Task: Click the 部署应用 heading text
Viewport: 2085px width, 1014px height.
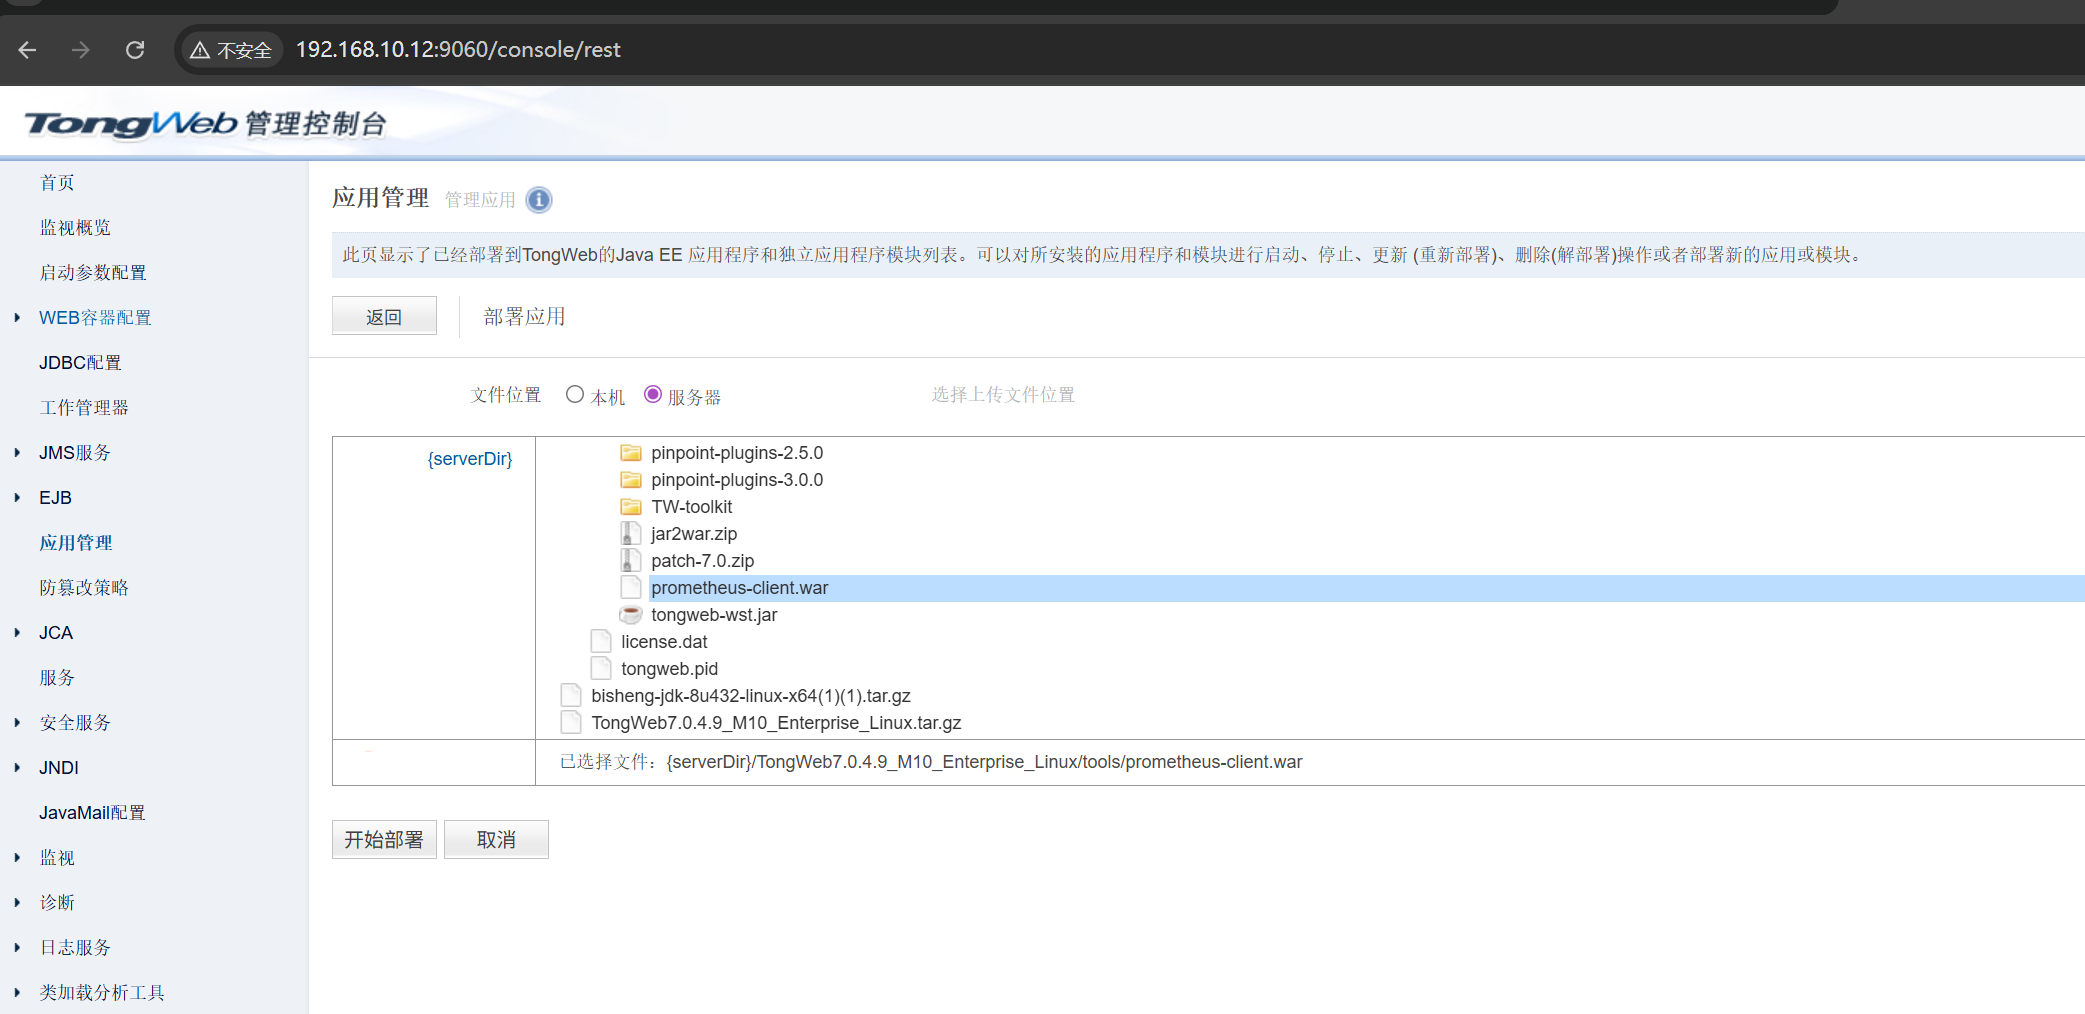Action: (x=525, y=317)
